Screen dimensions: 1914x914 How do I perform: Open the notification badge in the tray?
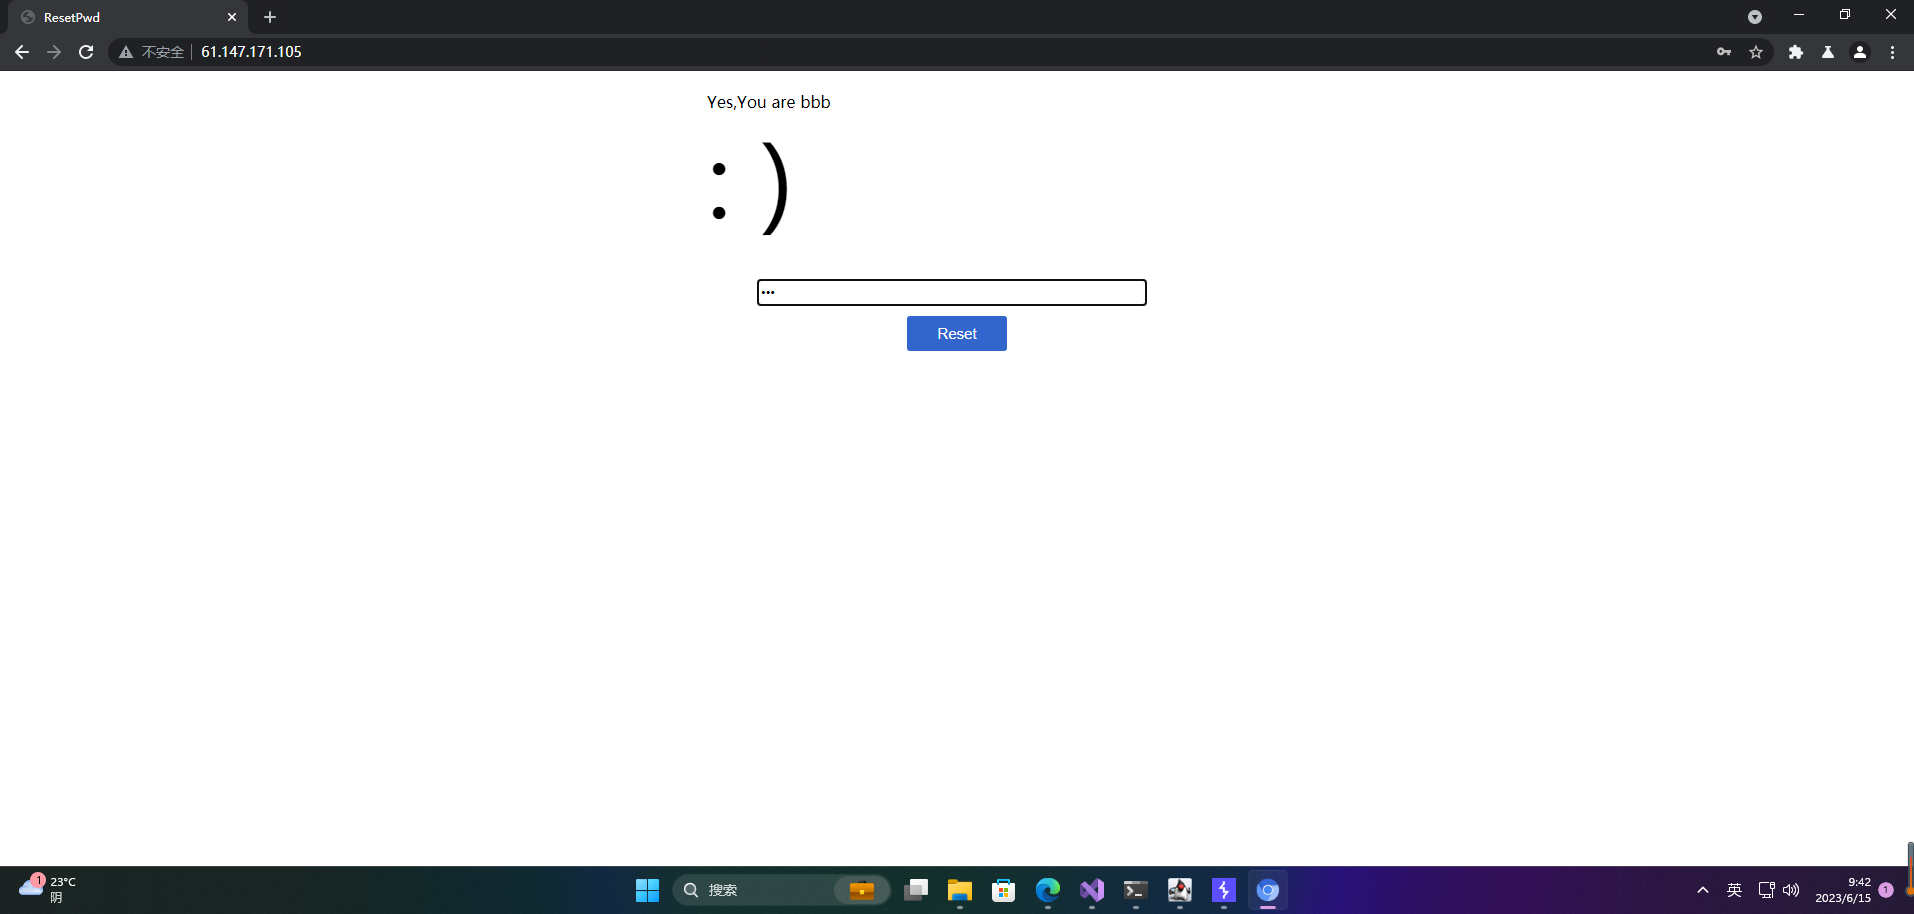coord(1886,890)
